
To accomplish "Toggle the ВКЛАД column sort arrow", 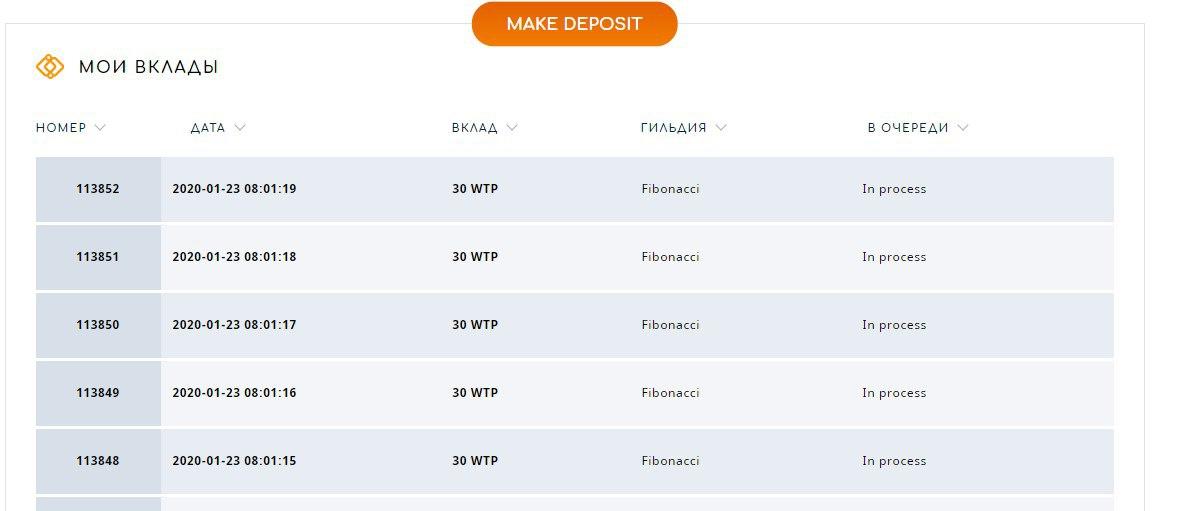I will coord(512,128).
